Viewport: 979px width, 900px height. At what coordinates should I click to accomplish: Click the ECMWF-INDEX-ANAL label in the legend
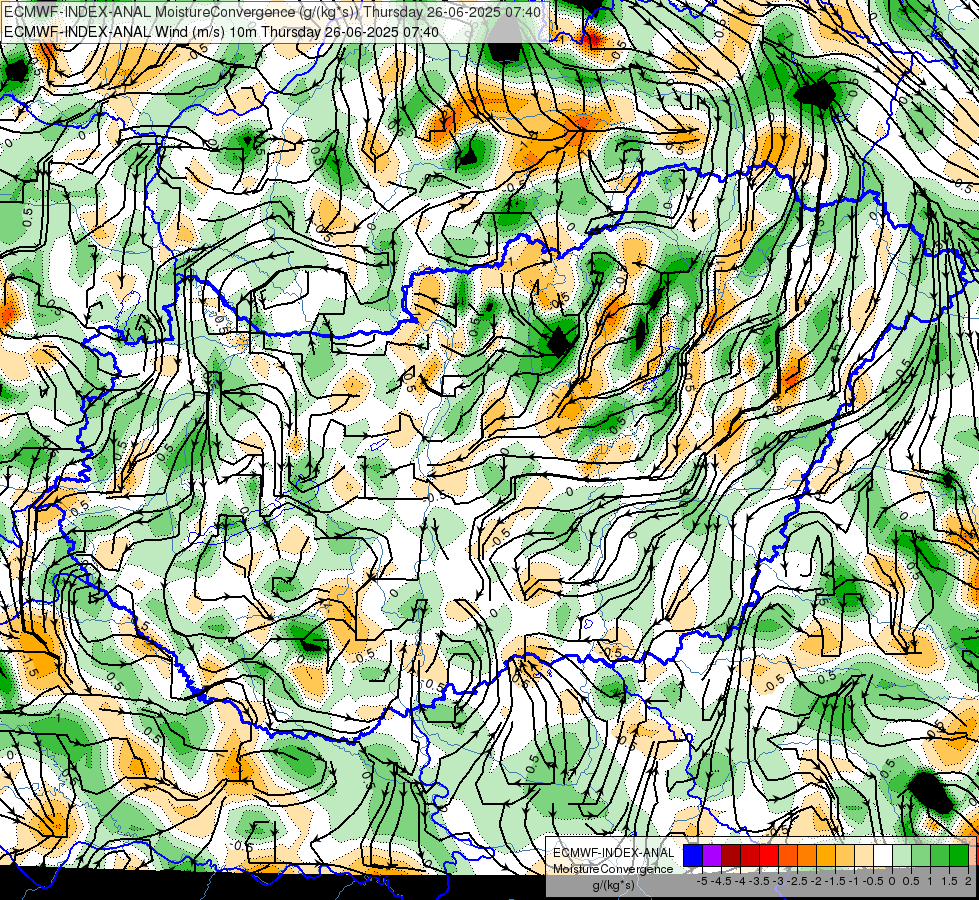pyautogui.click(x=613, y=853)
